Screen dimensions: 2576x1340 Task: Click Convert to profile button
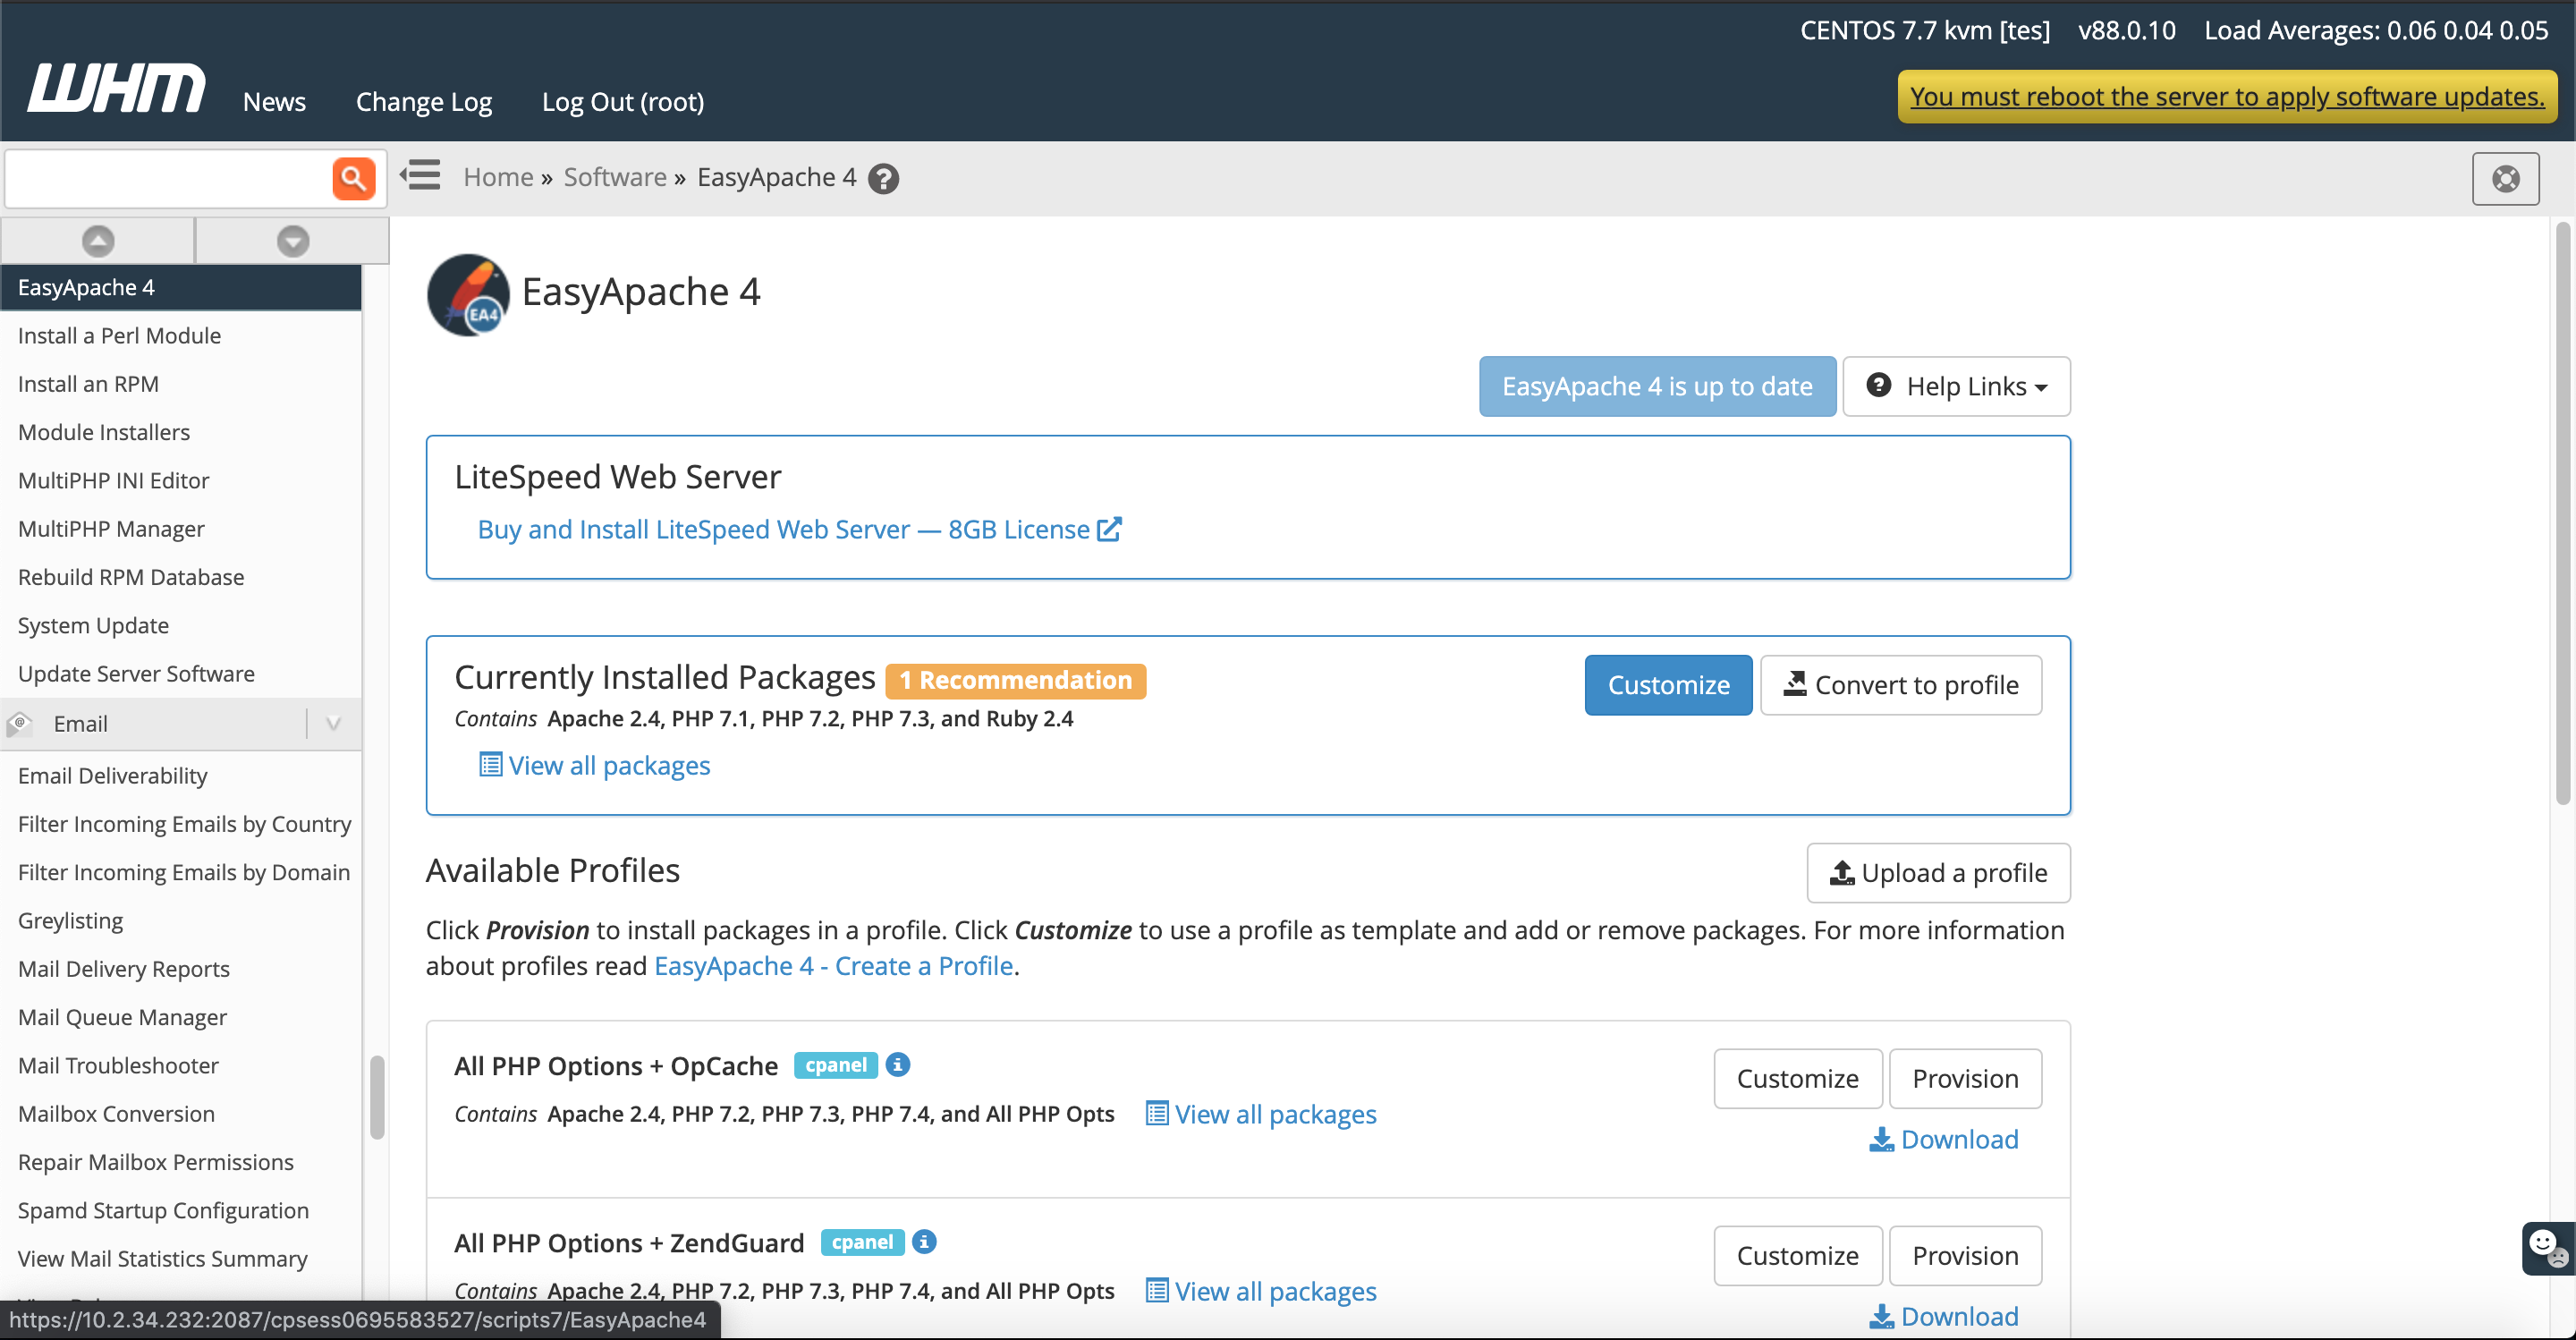pos(1901,685)
